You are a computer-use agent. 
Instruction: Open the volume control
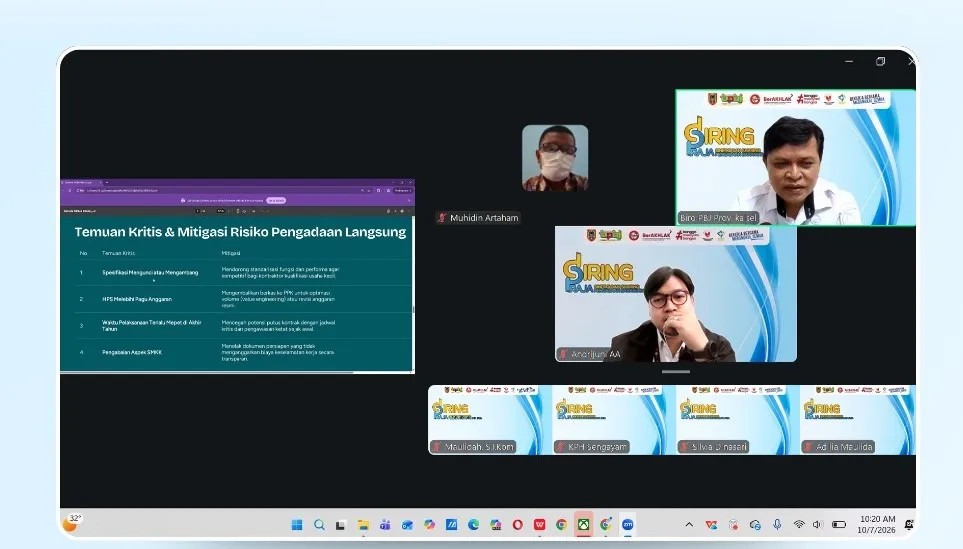[x=817, y=524]
